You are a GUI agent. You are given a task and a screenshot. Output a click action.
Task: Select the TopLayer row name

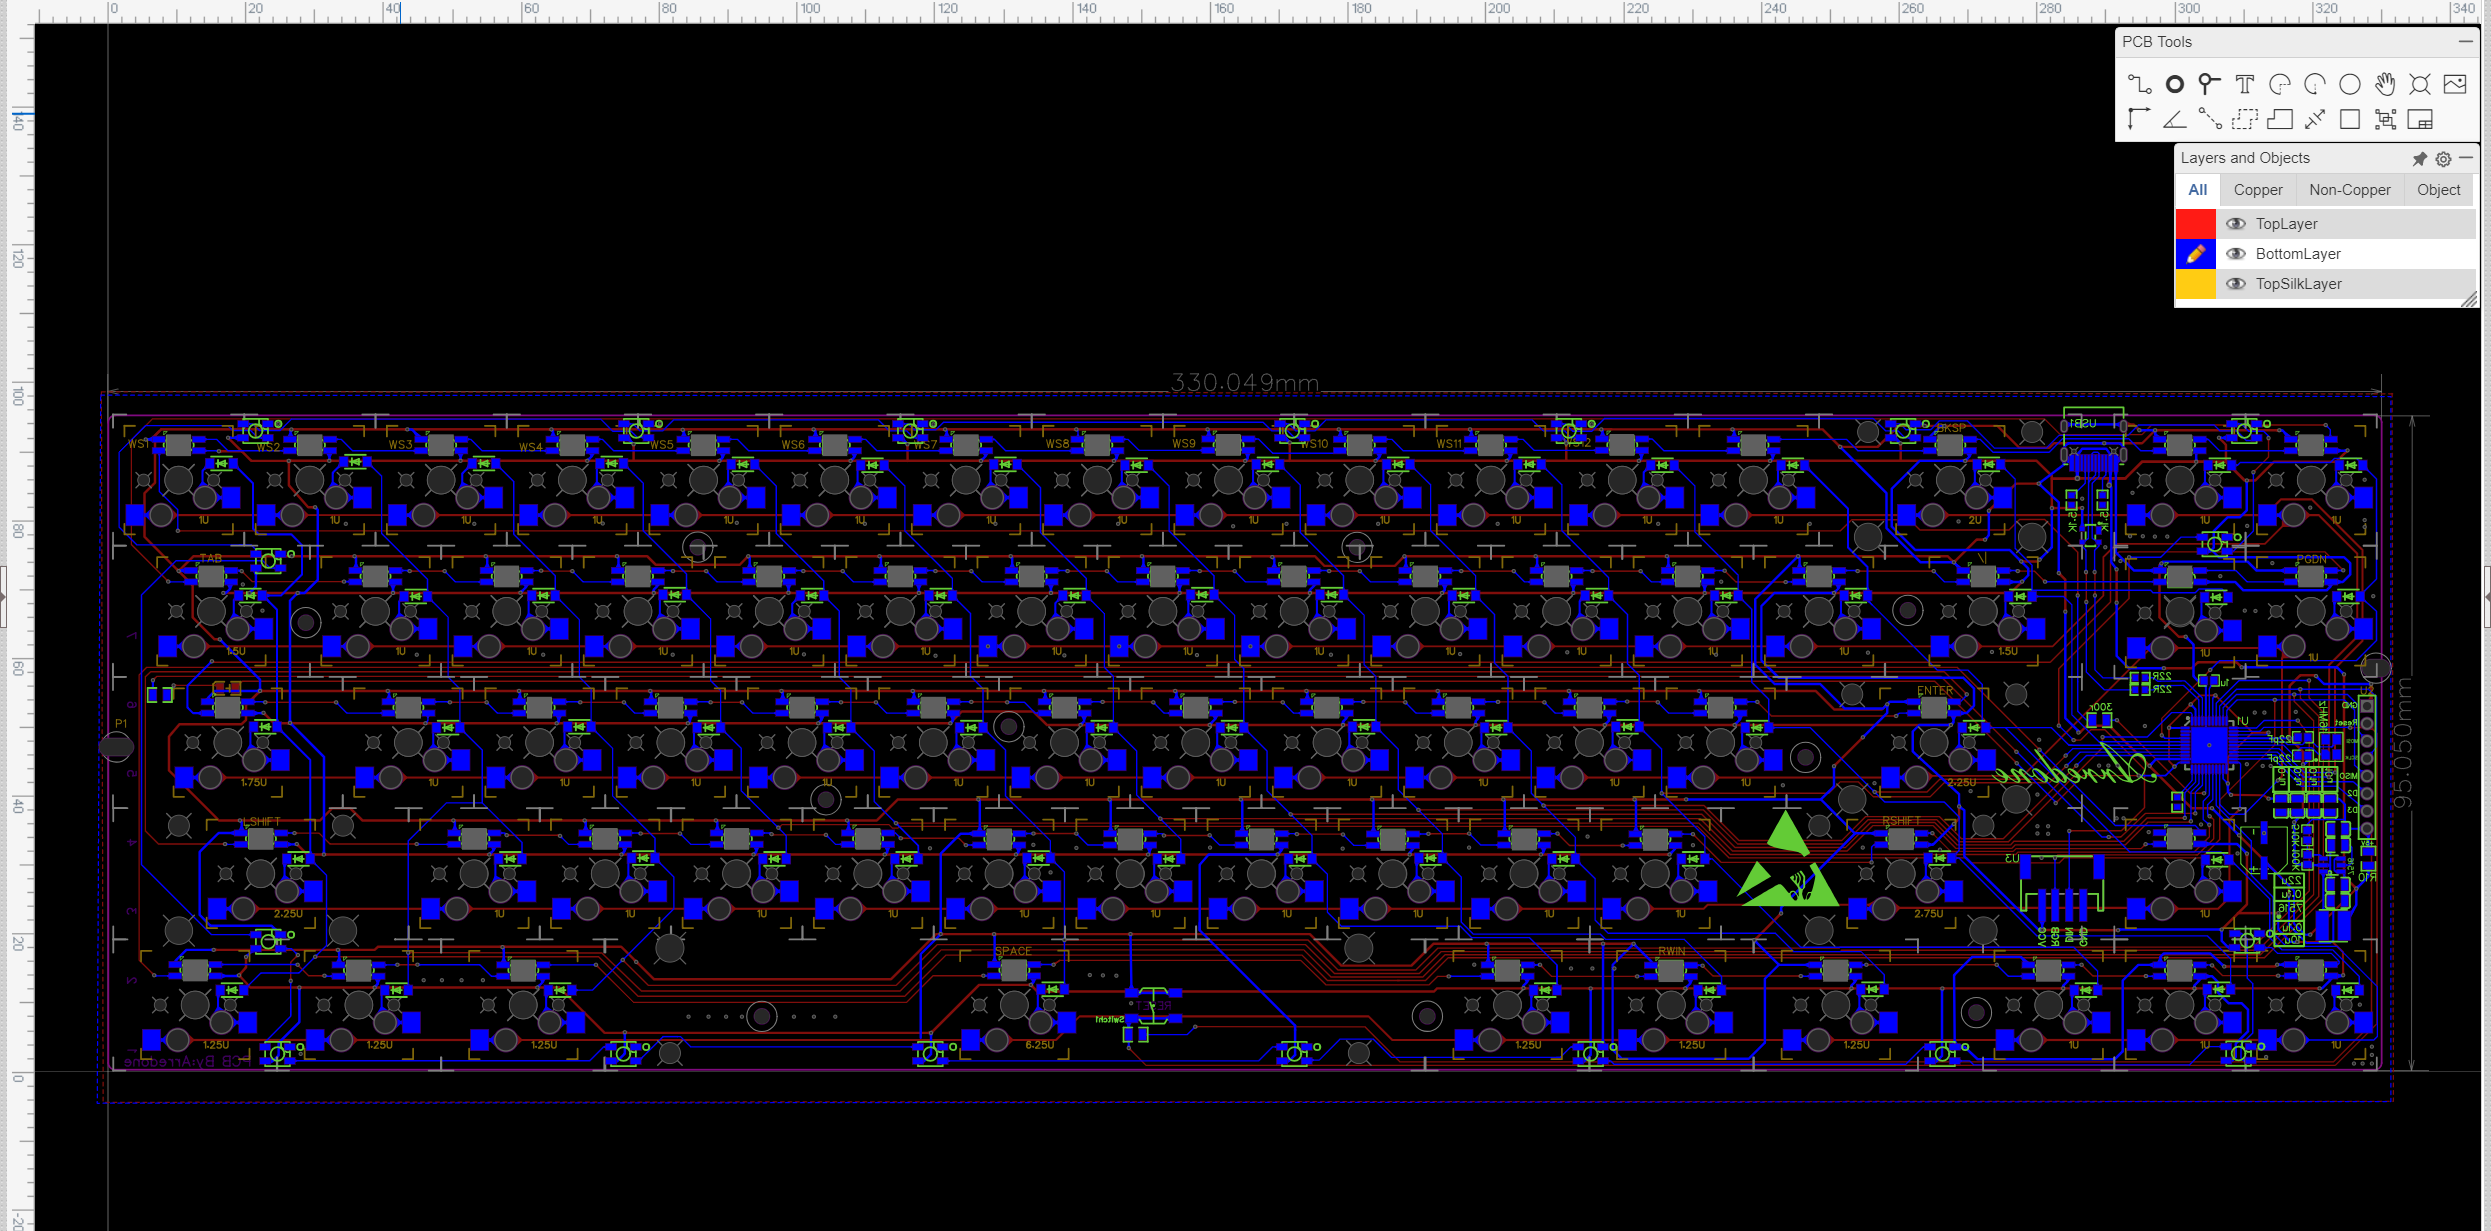point(2286,224)
